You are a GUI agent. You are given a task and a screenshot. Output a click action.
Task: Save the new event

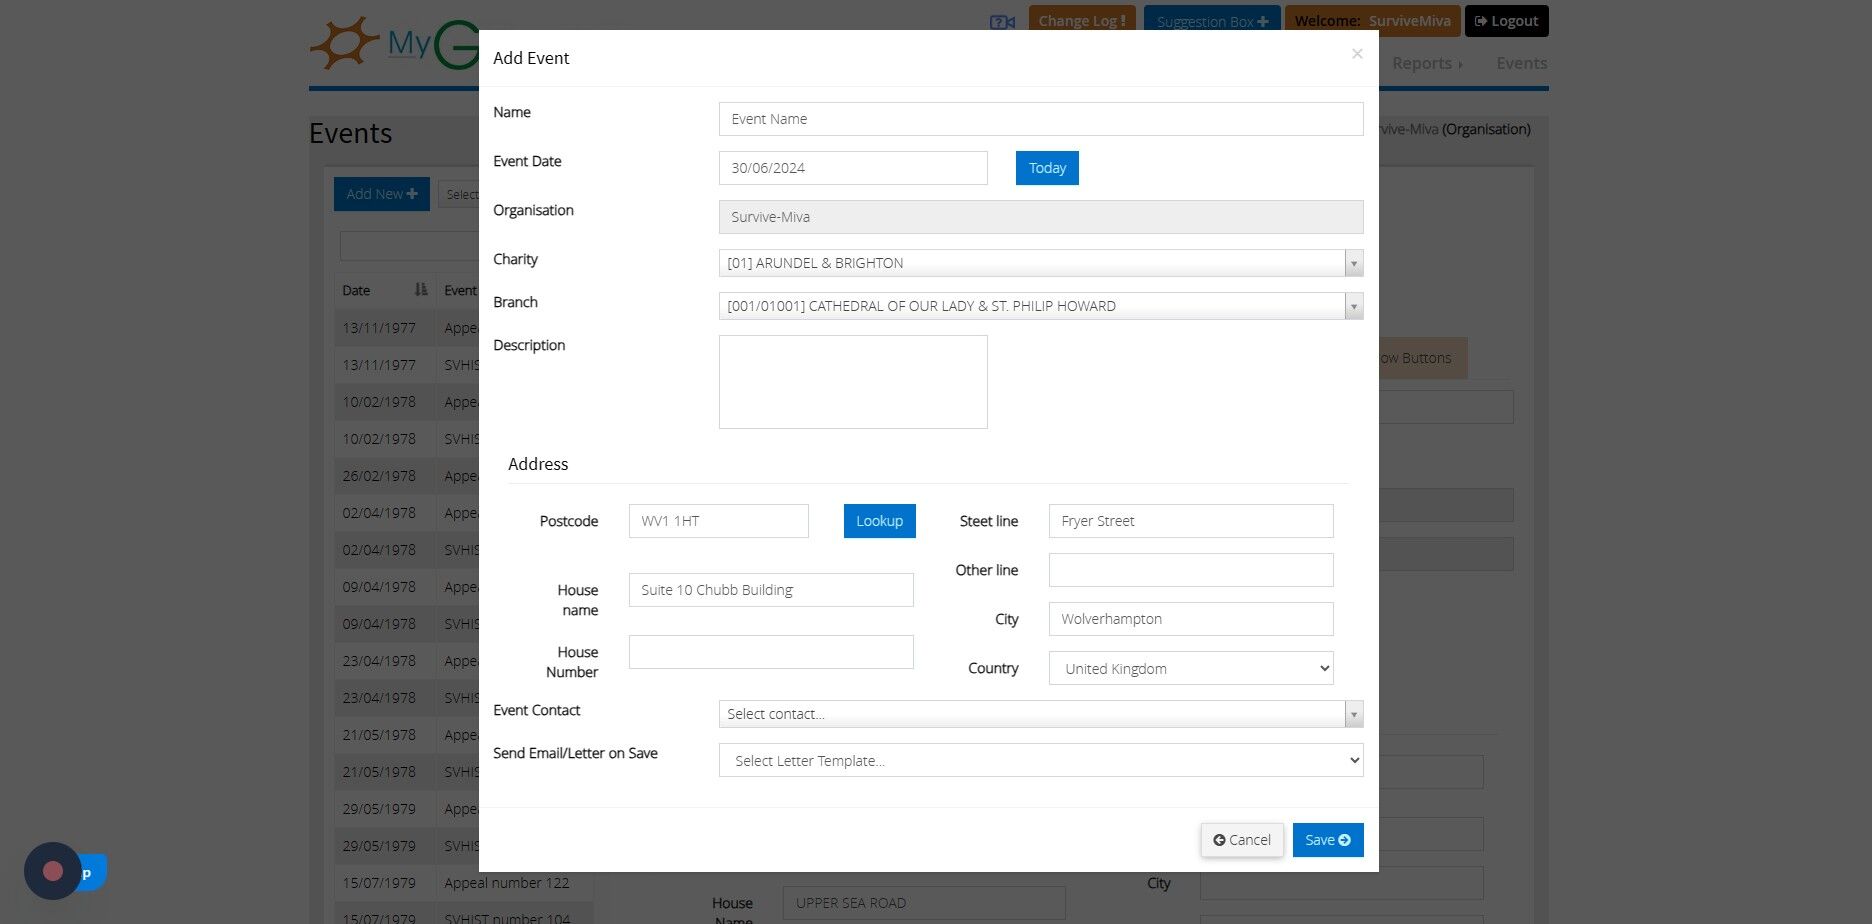pyautogui.click(x=1328, y=840)
